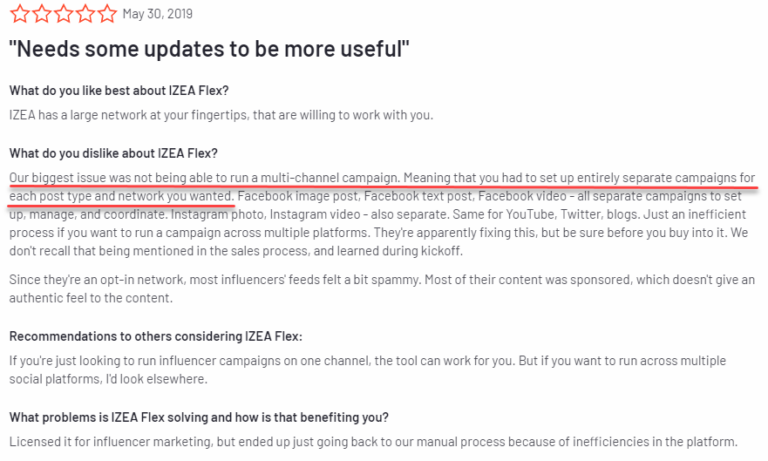Click the first star rating icon
The height and width of the screenshot is (461, 768).
(20, 14)
